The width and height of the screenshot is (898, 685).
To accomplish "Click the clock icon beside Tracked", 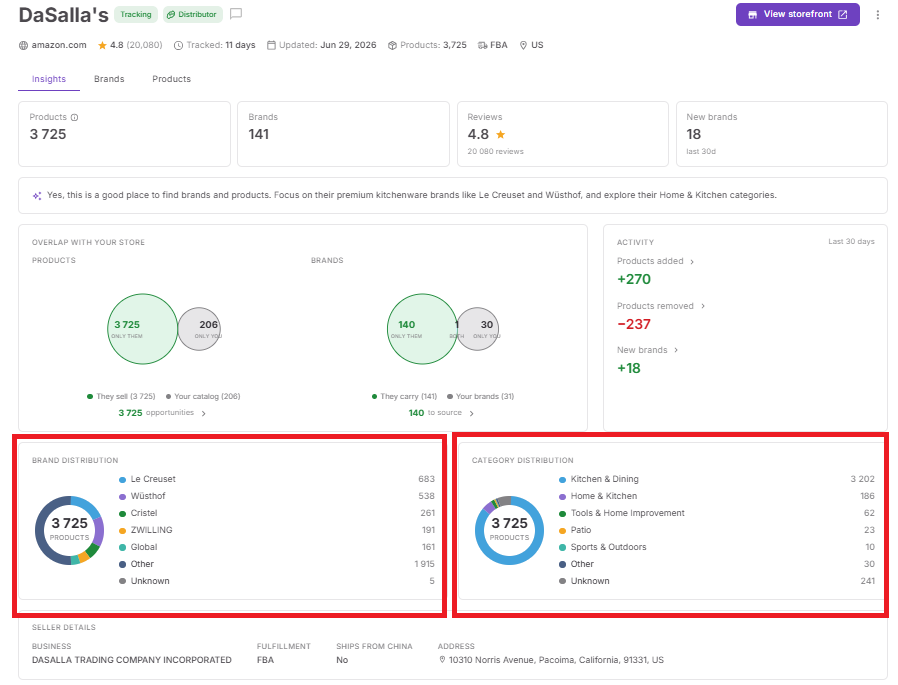I will coord(179,45).
